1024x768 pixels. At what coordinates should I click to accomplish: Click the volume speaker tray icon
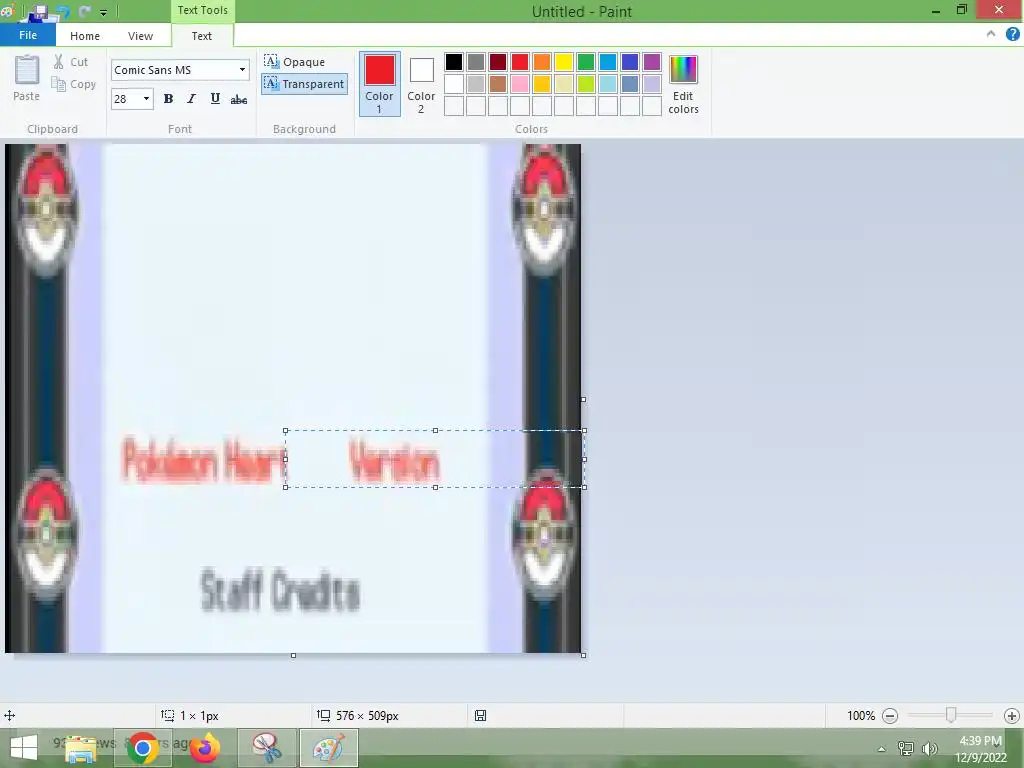pyautogui.click(x=929, y=748)
